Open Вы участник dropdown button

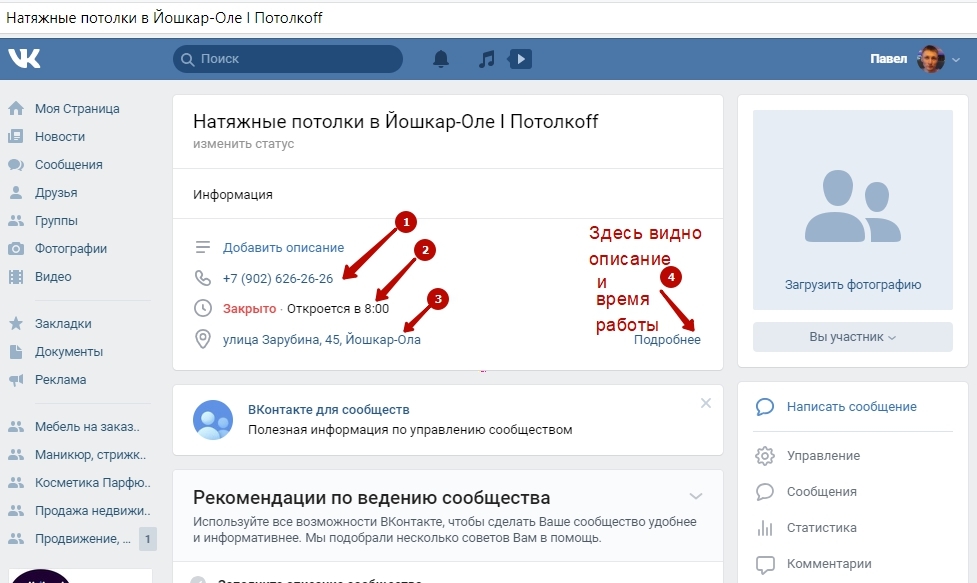pos(853,337)
